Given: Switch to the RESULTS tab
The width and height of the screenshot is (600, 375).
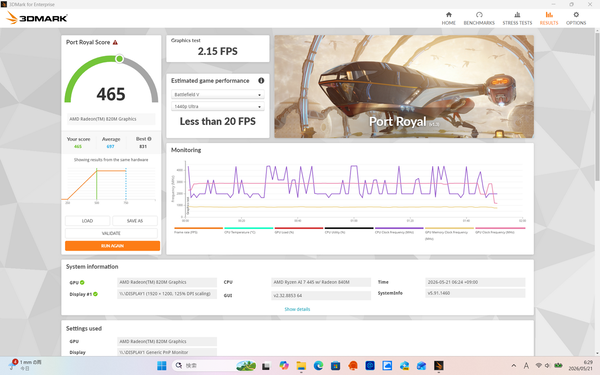Looking at the screenshot, I should (x=549, y=18).
